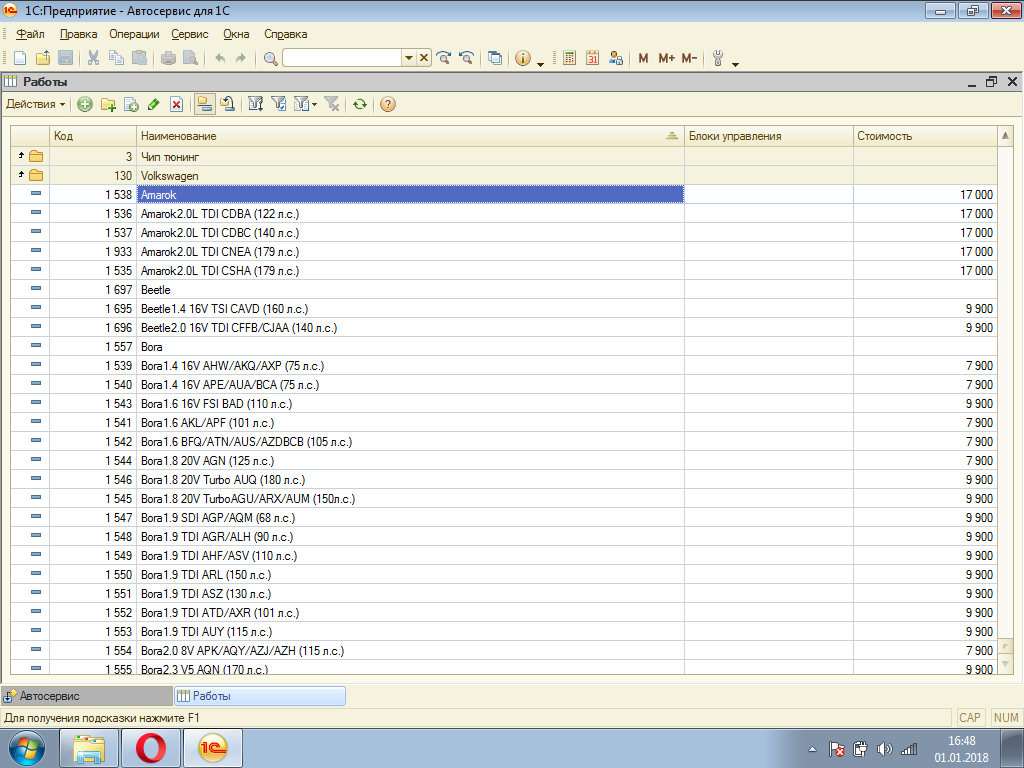Edit the current item with the pencil icon
This screenshot has width=1024, height=768.
click(x=153, y=104)
